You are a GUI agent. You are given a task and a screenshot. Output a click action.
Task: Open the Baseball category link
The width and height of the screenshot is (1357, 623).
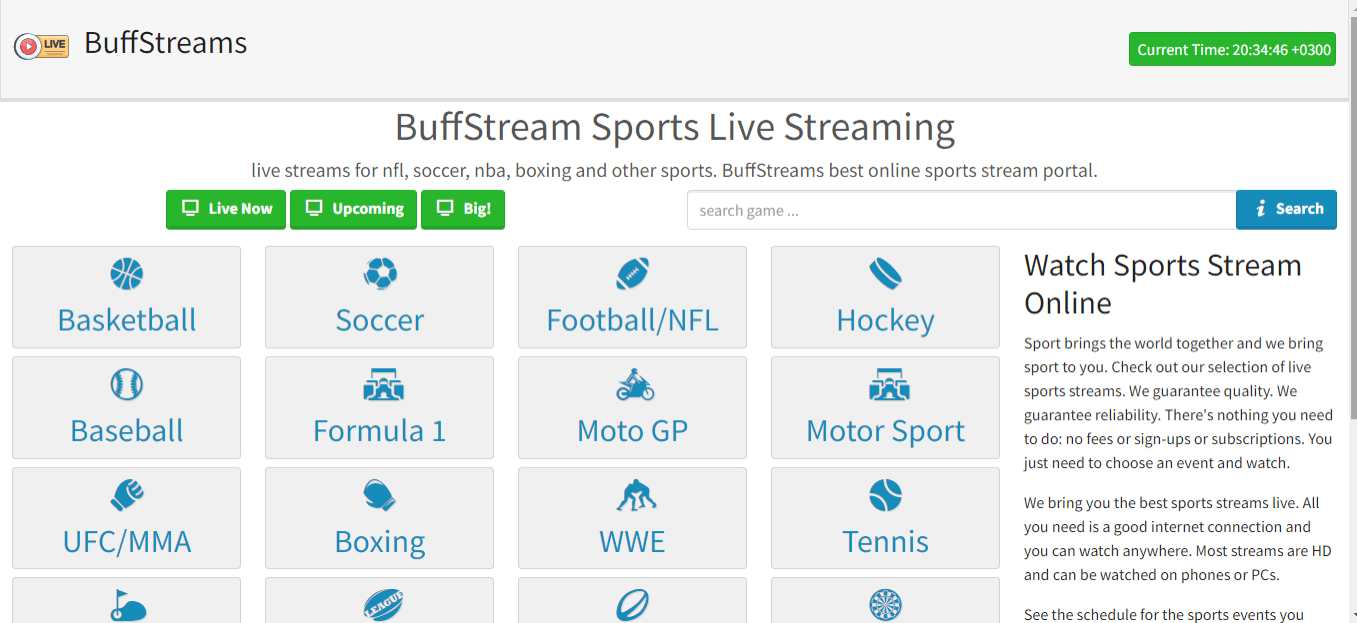pos(127,431)
